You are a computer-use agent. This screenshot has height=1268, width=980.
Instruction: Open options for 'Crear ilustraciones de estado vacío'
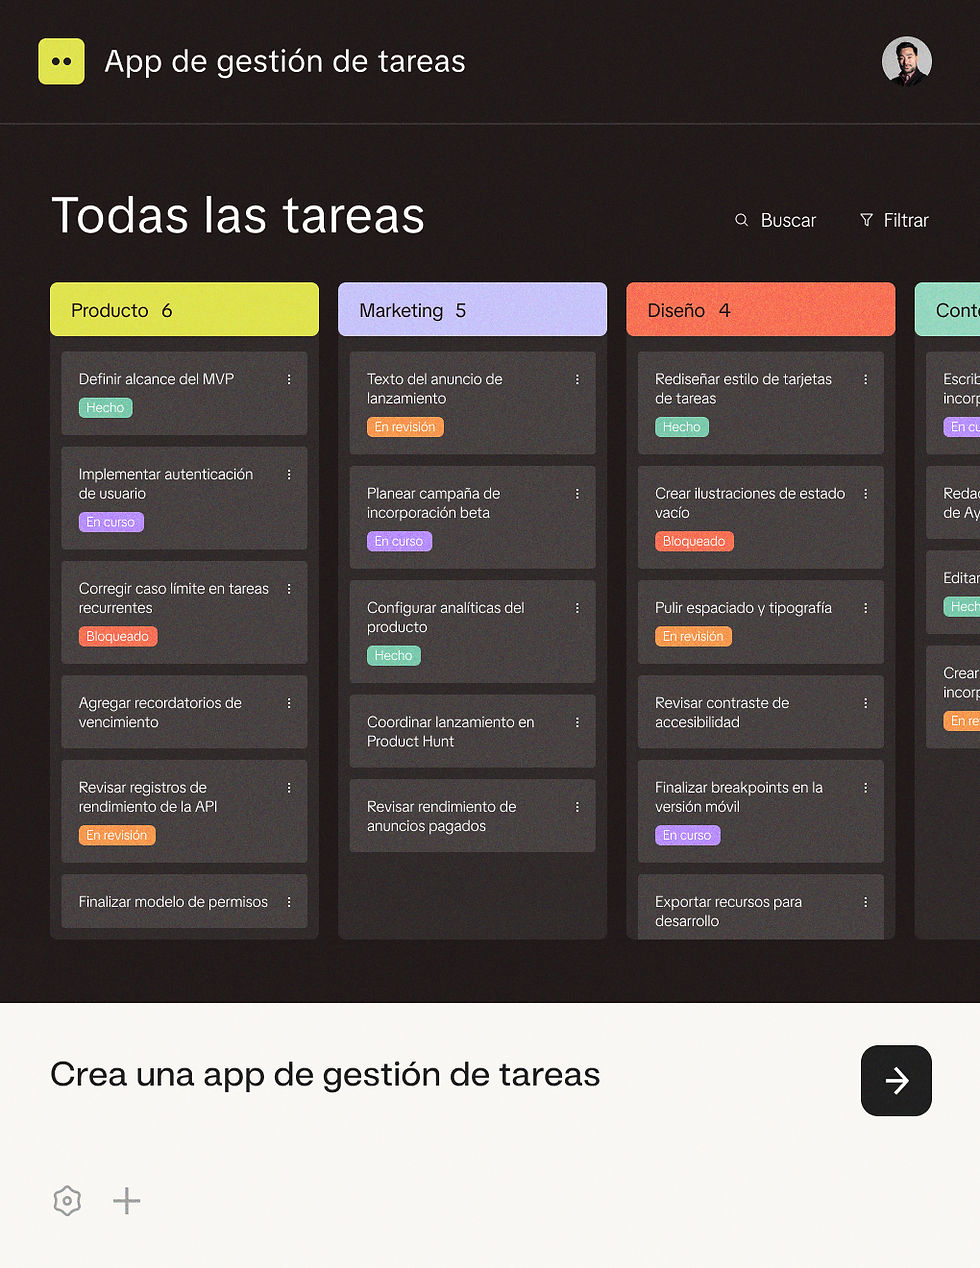click(x=865, y=494)
